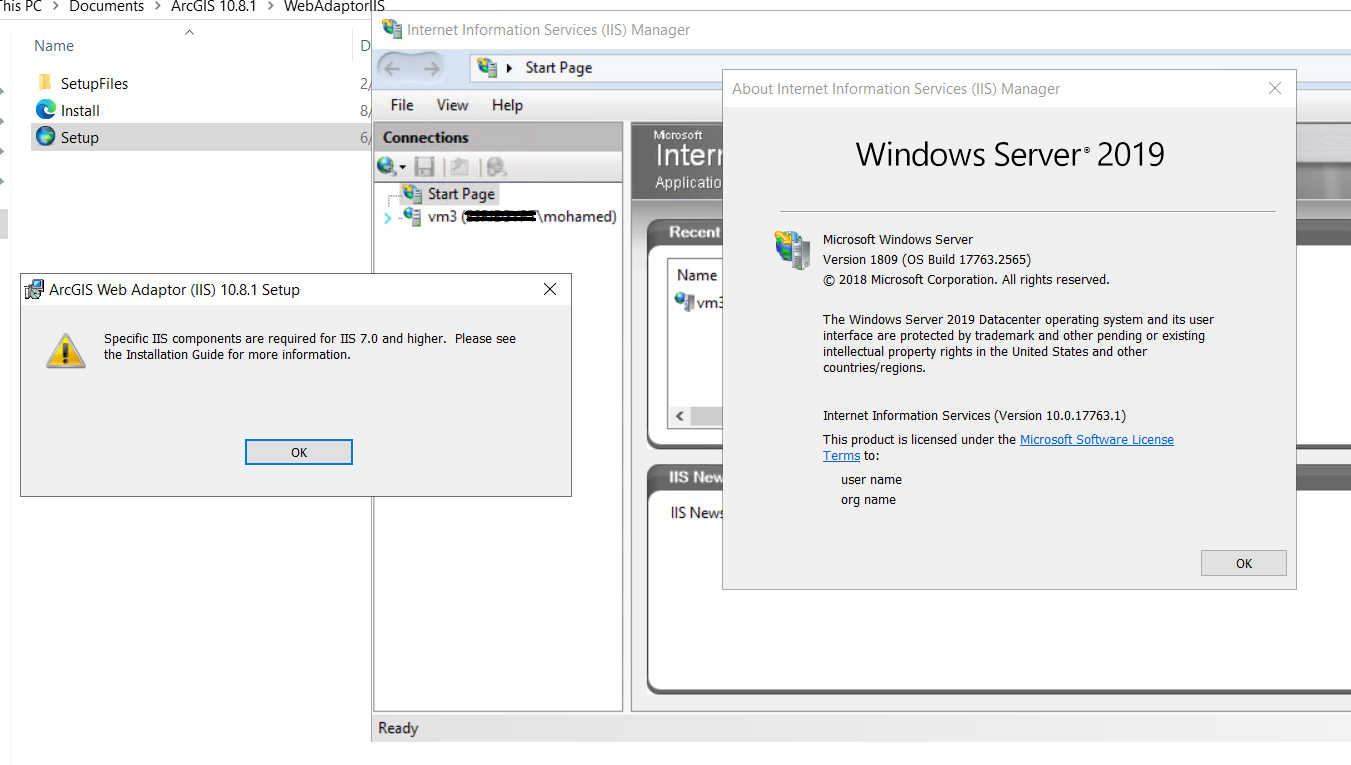The height and width of the screenshot is (765, 1351).
Task: Click the yellow warning icon in Setup dialog
Action: pos(66,351)
